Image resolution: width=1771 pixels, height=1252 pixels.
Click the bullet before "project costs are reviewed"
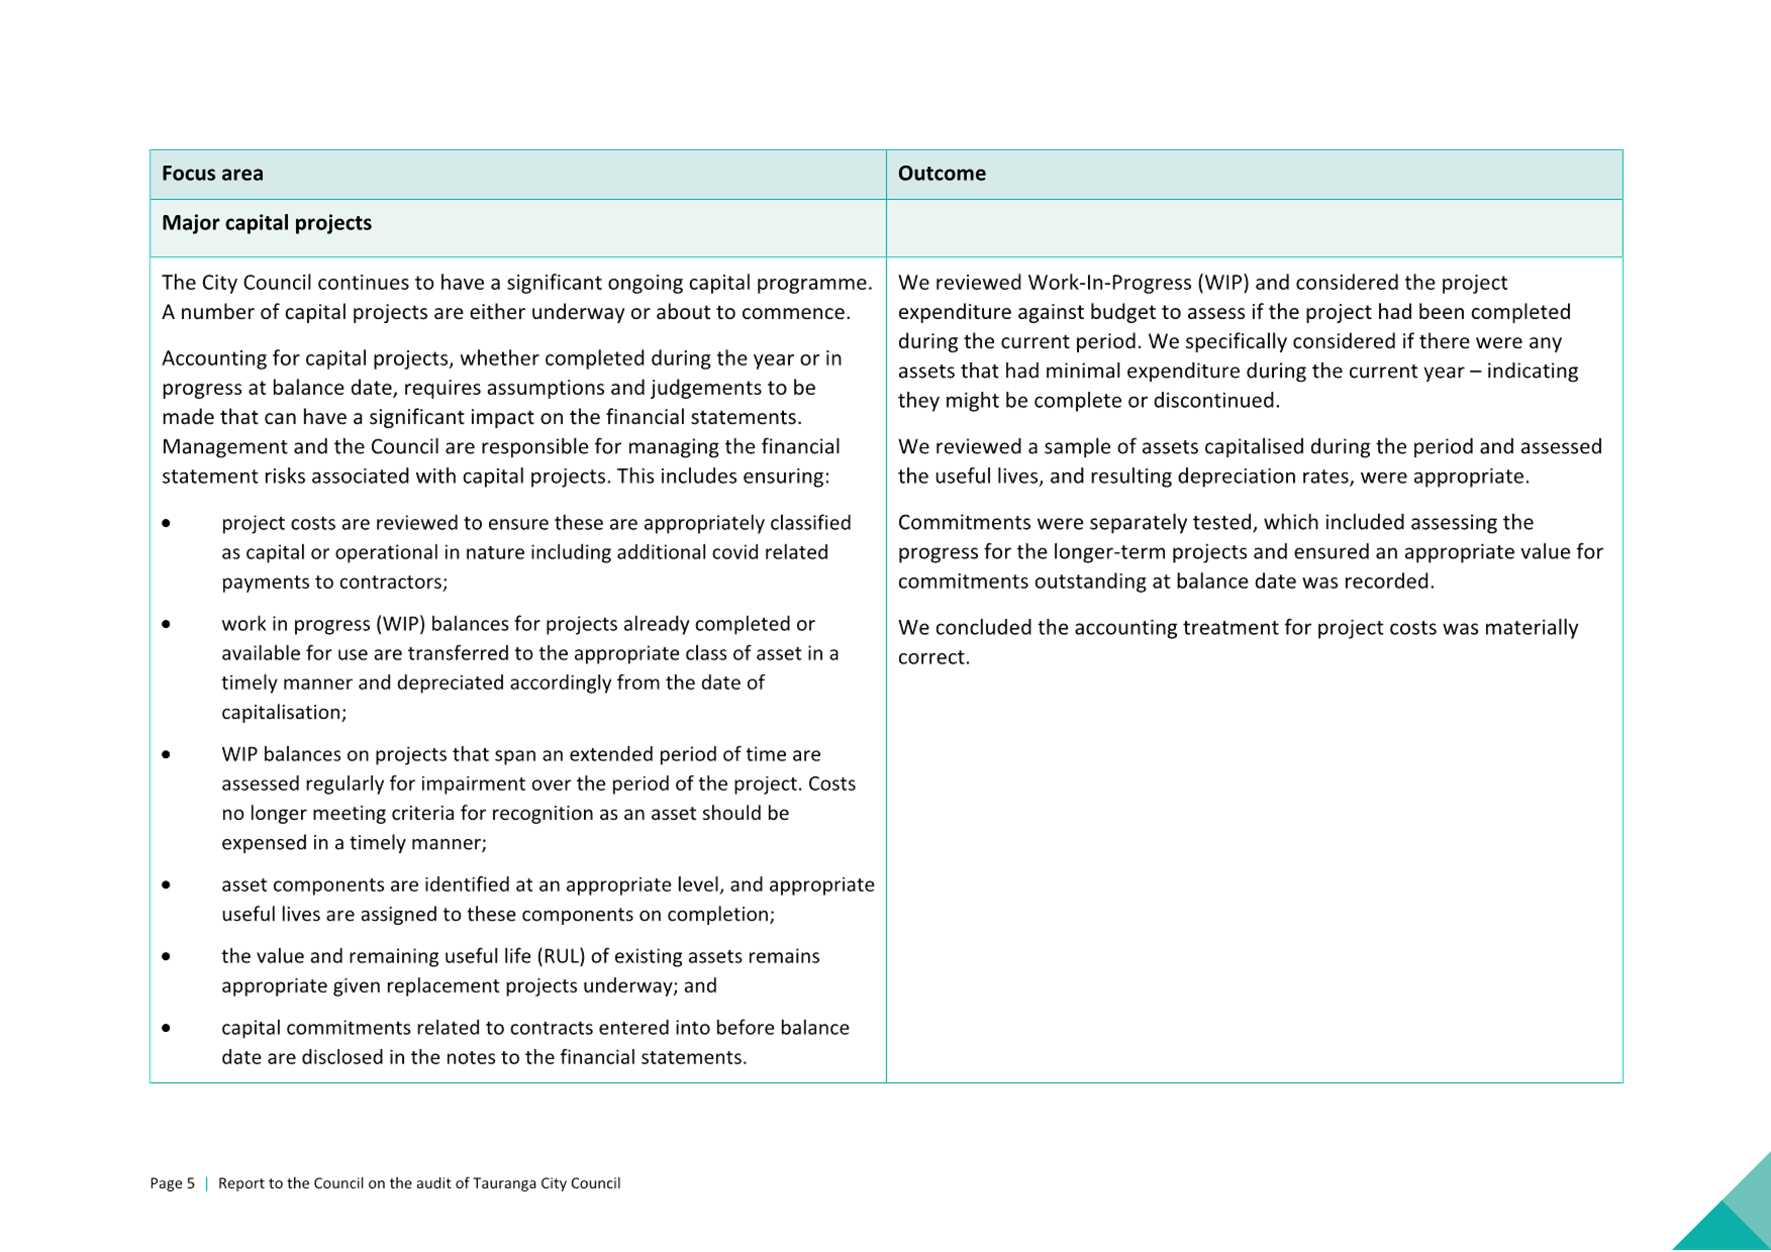[166, 523]
